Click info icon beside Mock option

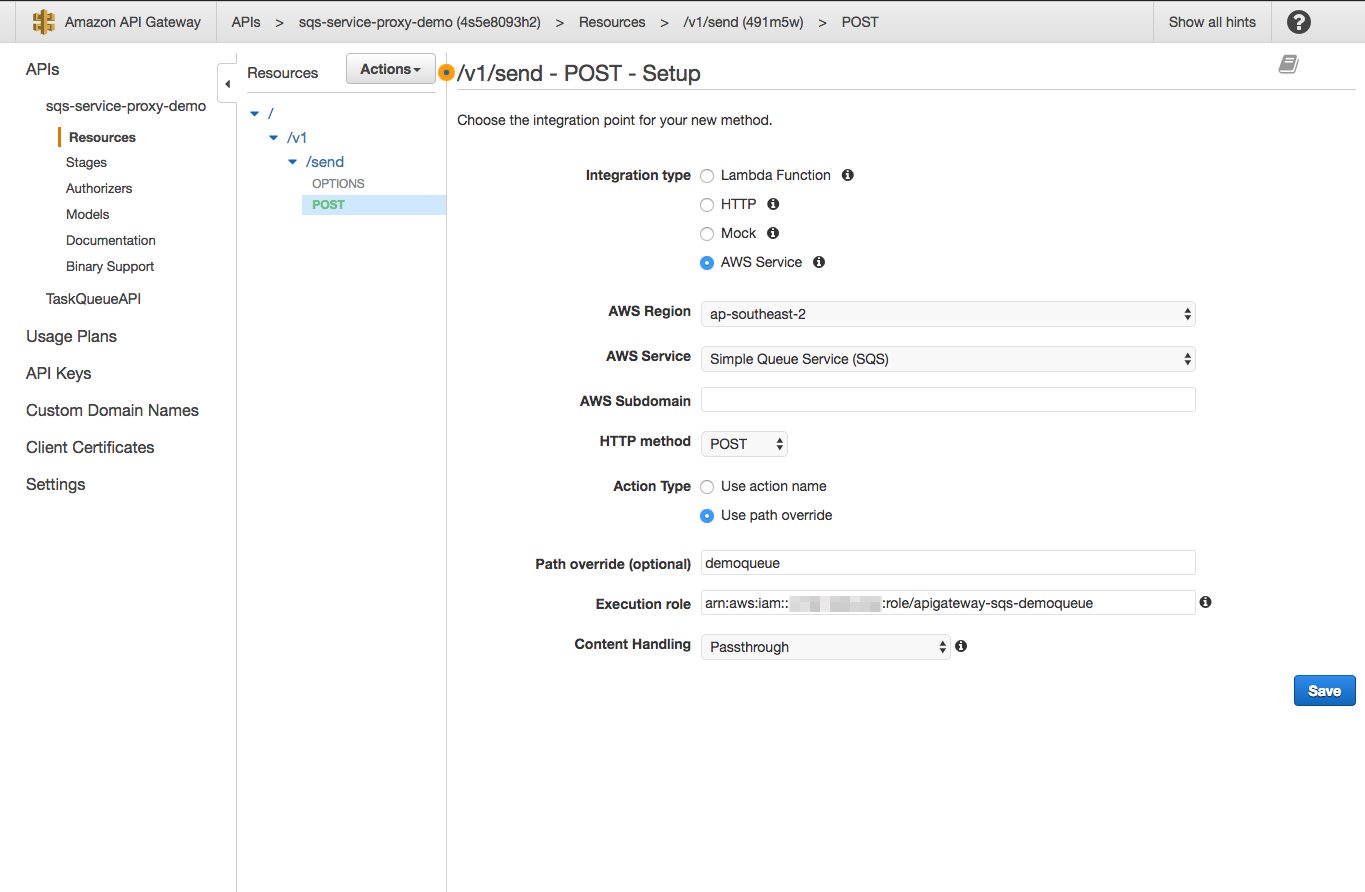[773, 233]
